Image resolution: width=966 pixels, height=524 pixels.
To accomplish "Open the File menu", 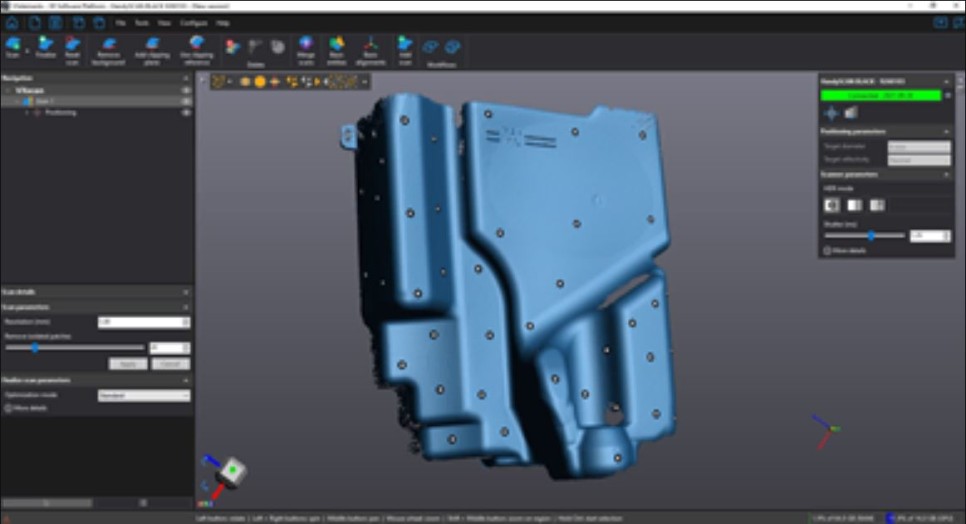I will pyautogui.click(x=120, y=22).
